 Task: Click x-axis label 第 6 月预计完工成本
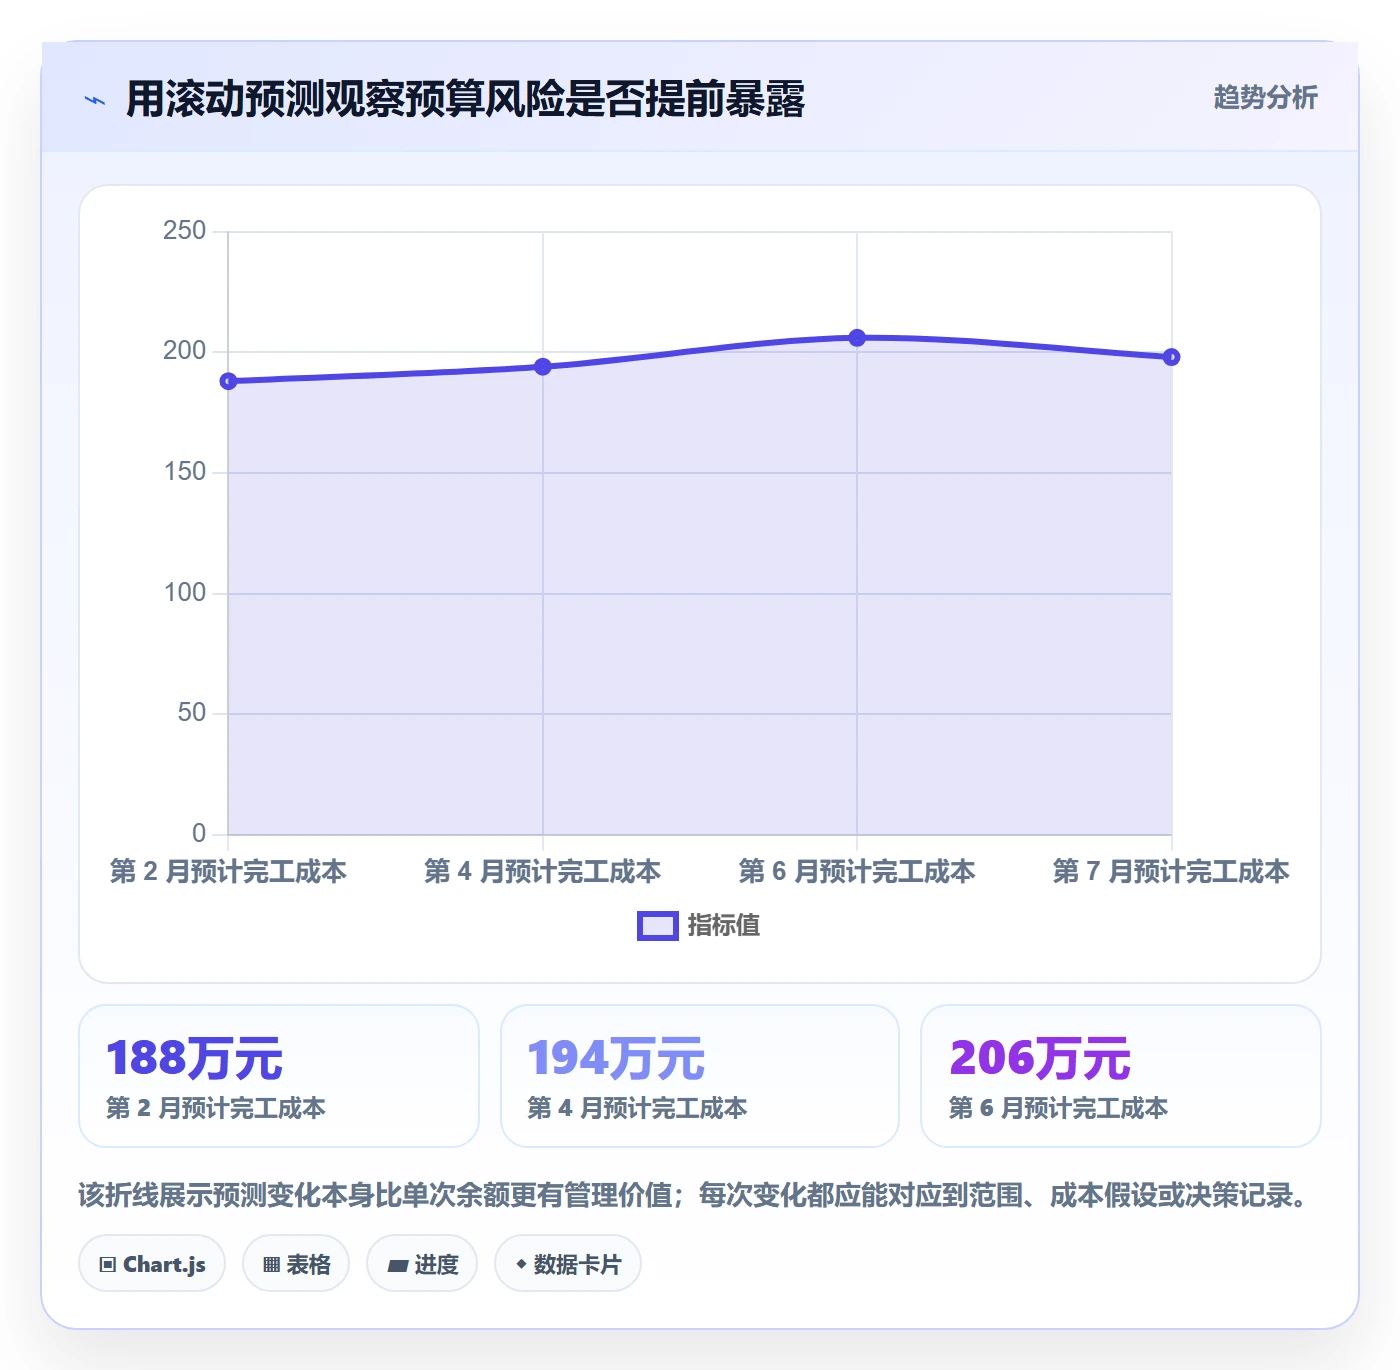pos(857,872)
